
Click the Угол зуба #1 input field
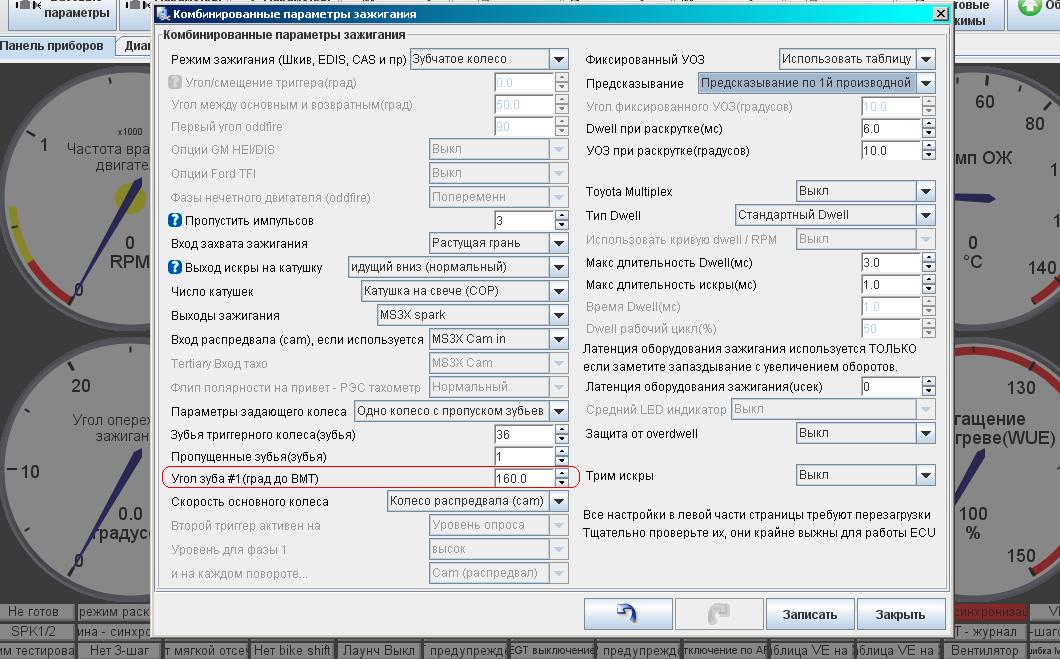coord(524,479)
